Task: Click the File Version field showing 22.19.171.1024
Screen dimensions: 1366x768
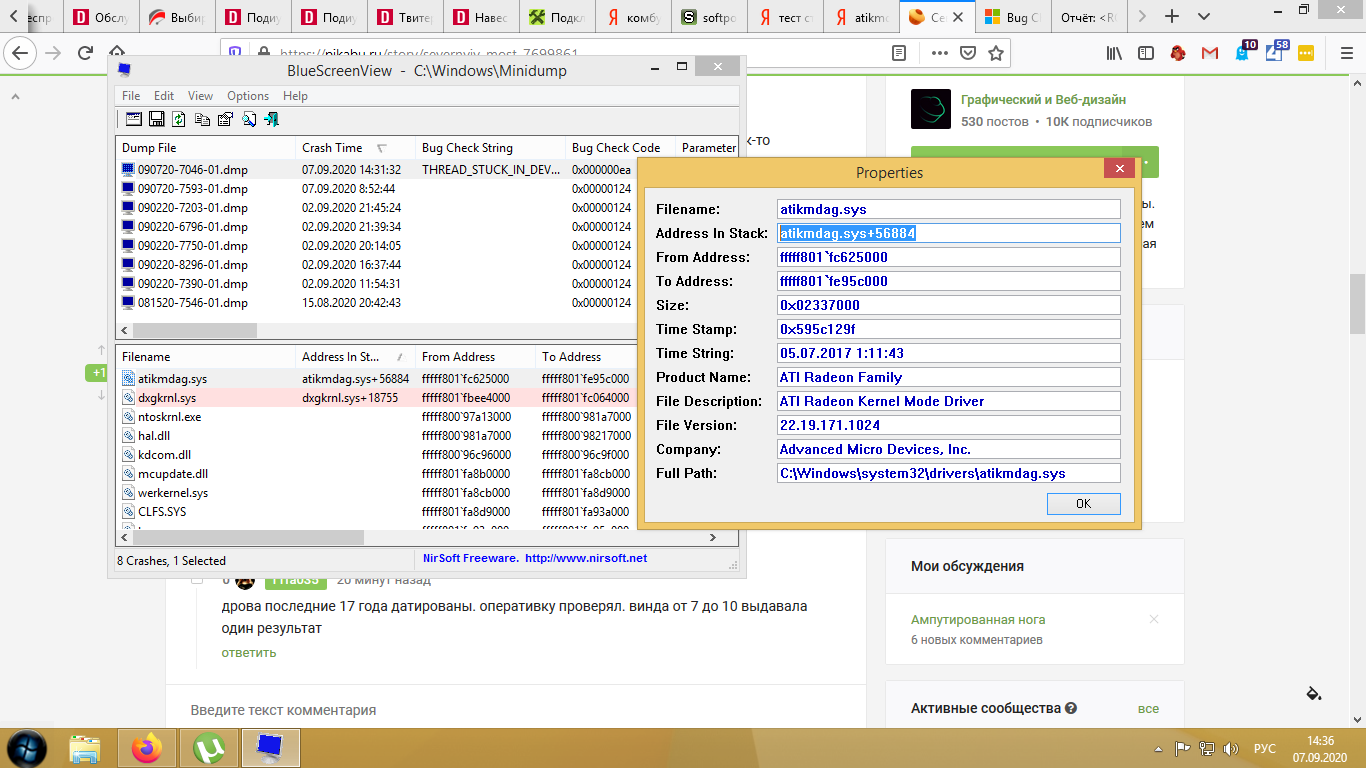Action: click(949, 425)
